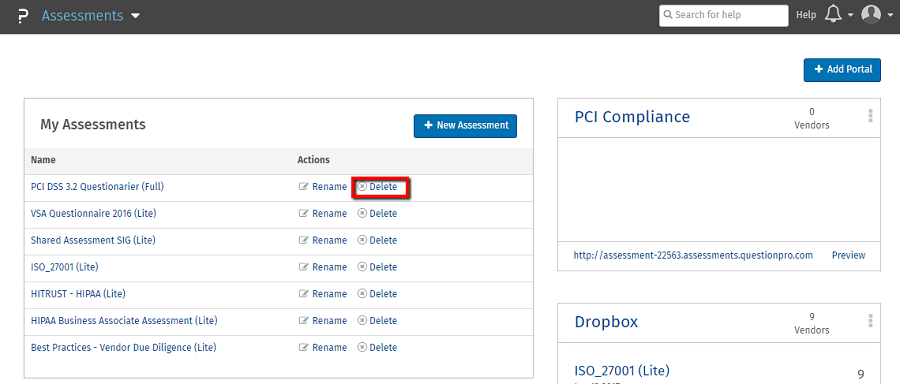Click the New Assessment button
Screen dimensions: 900x384
pos(465,126)
